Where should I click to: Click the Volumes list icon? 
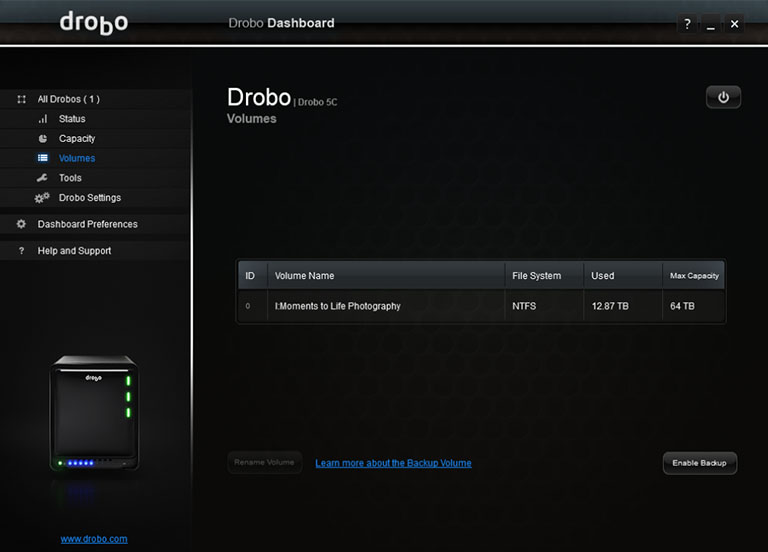[x=43, y=158]
